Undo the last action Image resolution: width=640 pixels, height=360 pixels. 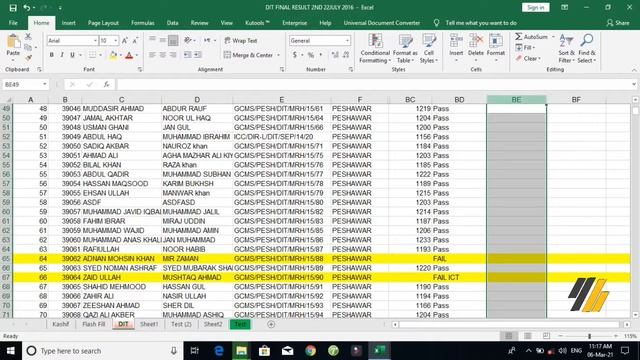pos(27,8)
